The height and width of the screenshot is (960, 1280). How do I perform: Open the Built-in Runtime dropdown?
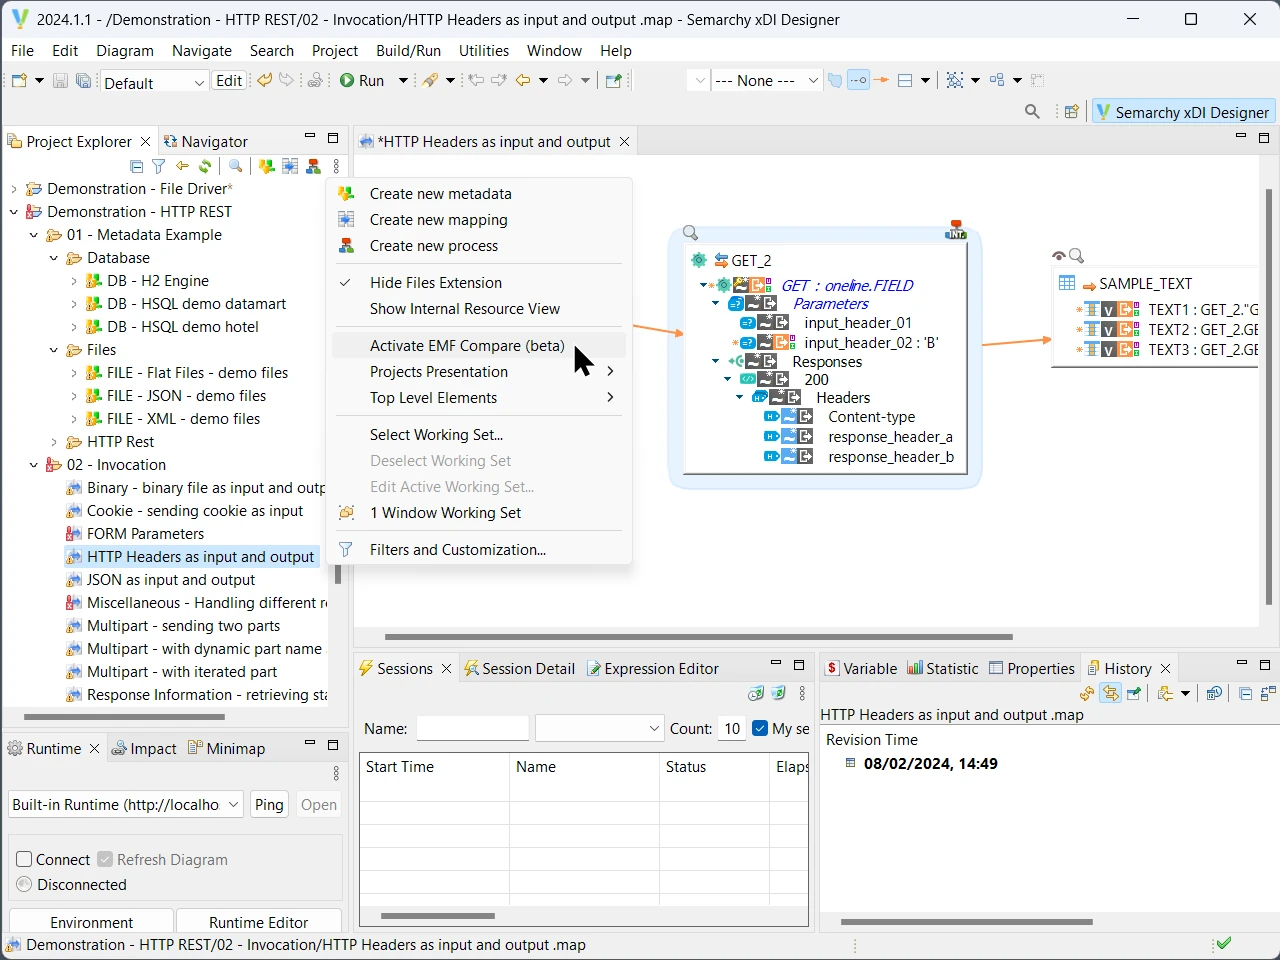click(x=233, y=804)
